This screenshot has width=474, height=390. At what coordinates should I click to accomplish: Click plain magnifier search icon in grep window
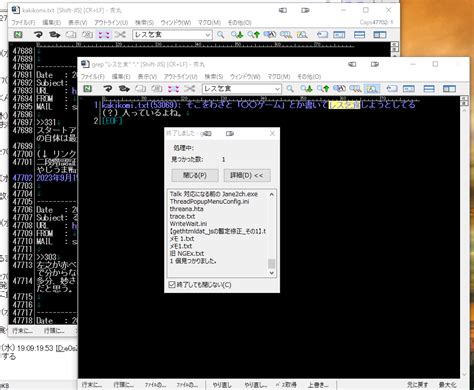pos(290,89)
